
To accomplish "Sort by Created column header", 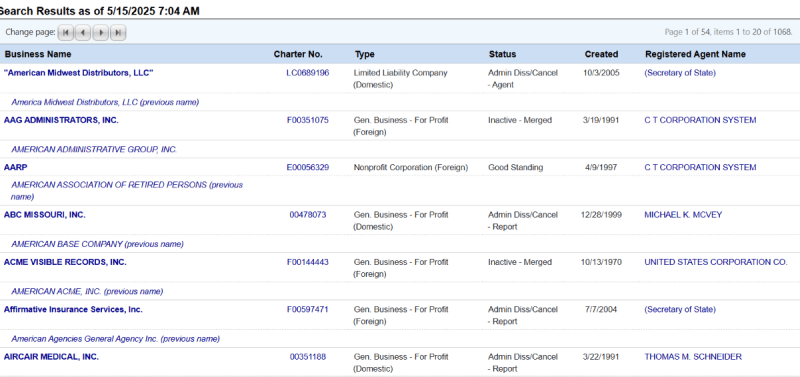I will (601, 54).
